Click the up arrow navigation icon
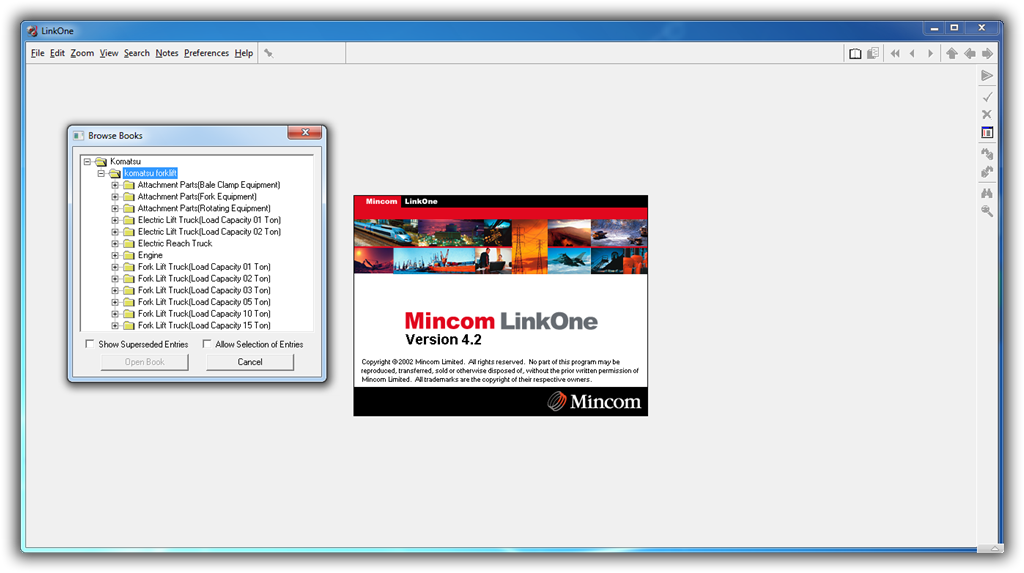This screenshot has width=1024, height=573. 952,54
